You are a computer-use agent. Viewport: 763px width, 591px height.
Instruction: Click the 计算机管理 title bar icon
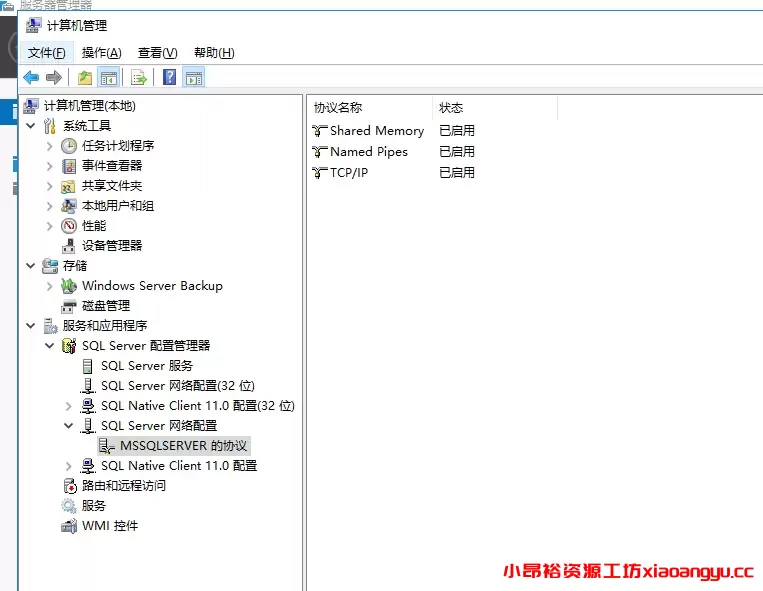tap(33, 25)
